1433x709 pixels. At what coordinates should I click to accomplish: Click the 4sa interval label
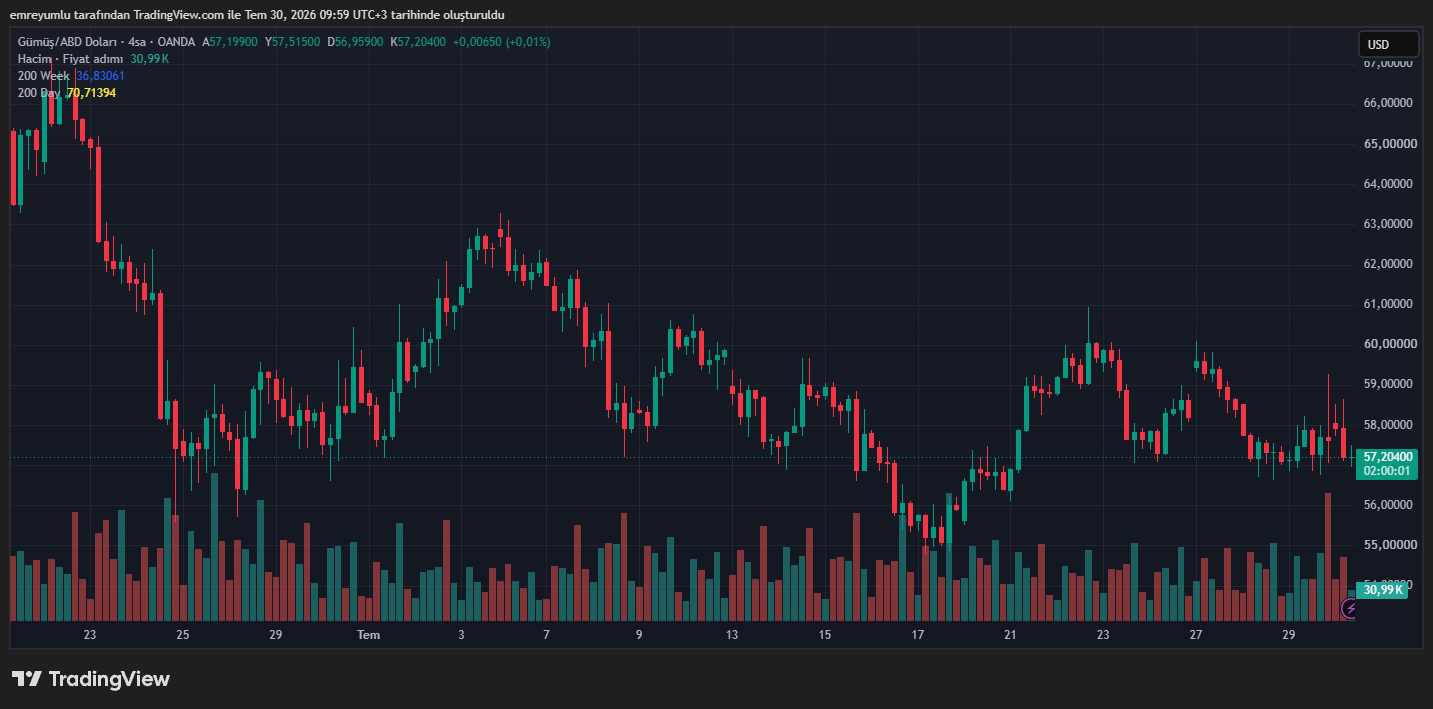pyautogui.click(x=138, y=42)
